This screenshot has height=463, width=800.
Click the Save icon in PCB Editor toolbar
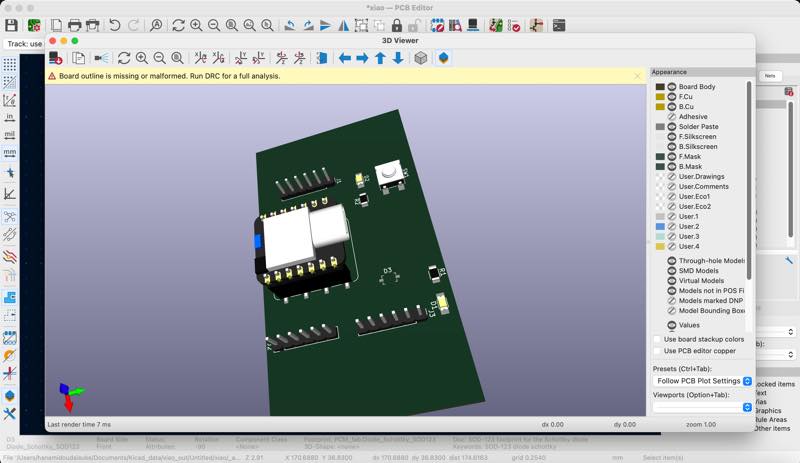(x=11, y=25)
